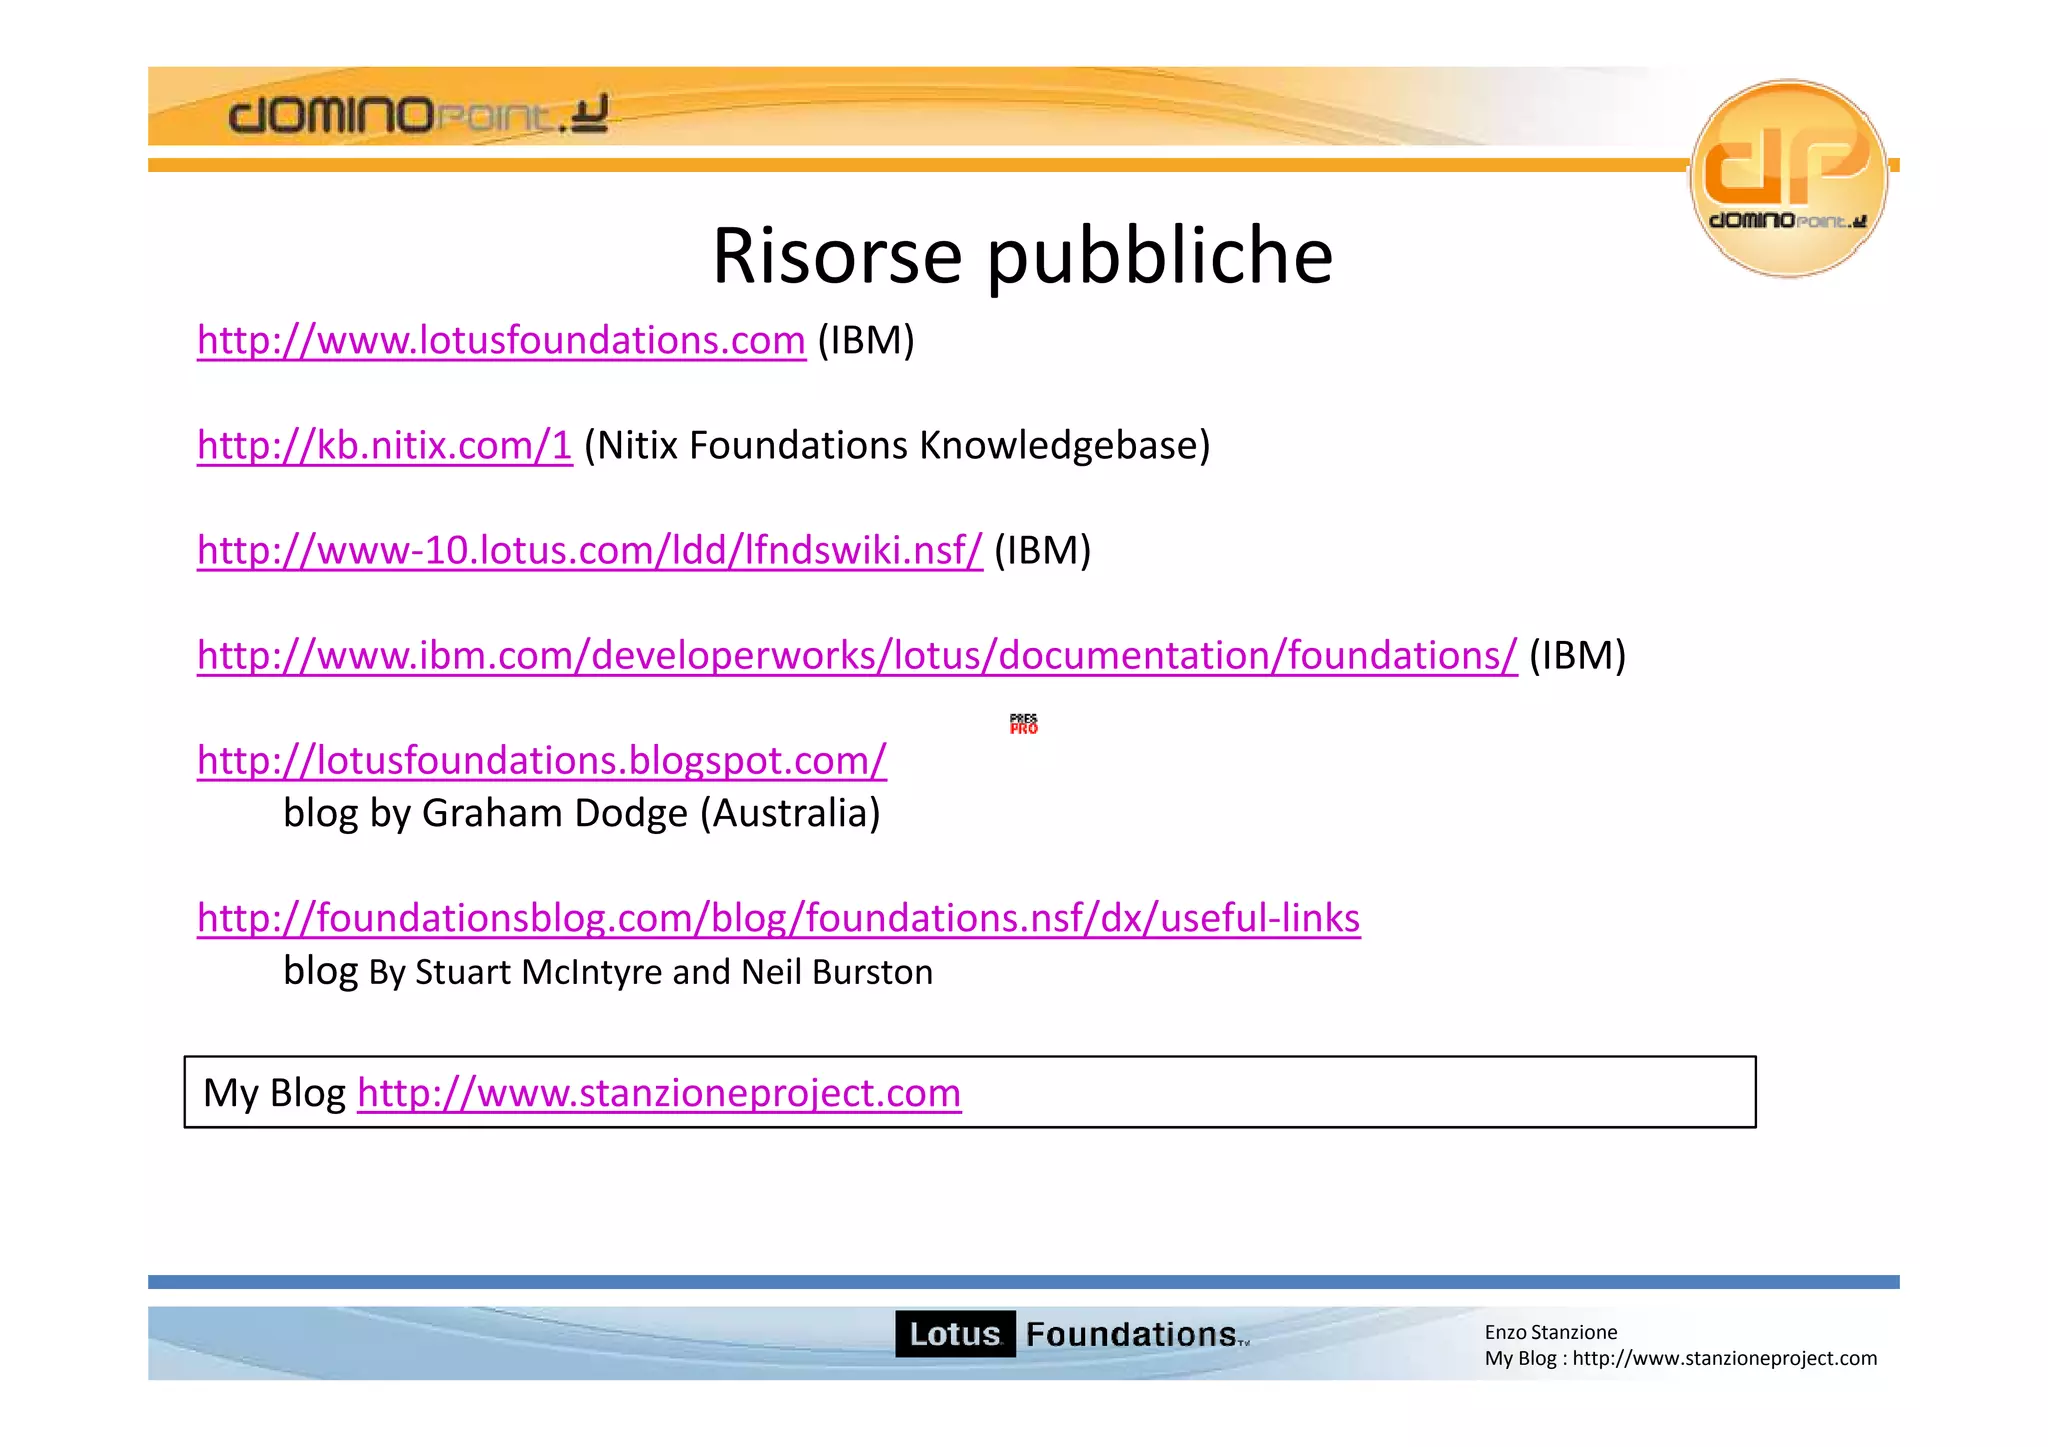Click the dominopoint banner logo text
This screenshot has width=2048, height=1447.
418,113
